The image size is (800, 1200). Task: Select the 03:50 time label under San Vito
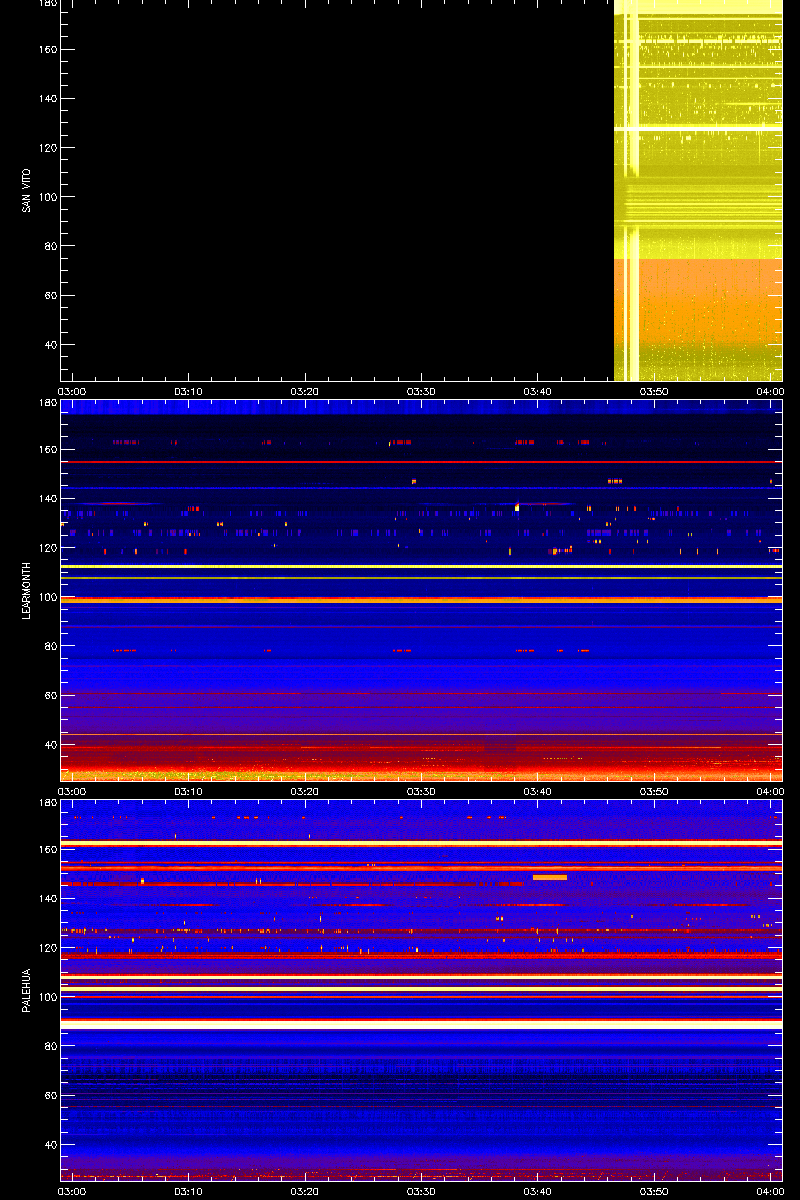654,391
